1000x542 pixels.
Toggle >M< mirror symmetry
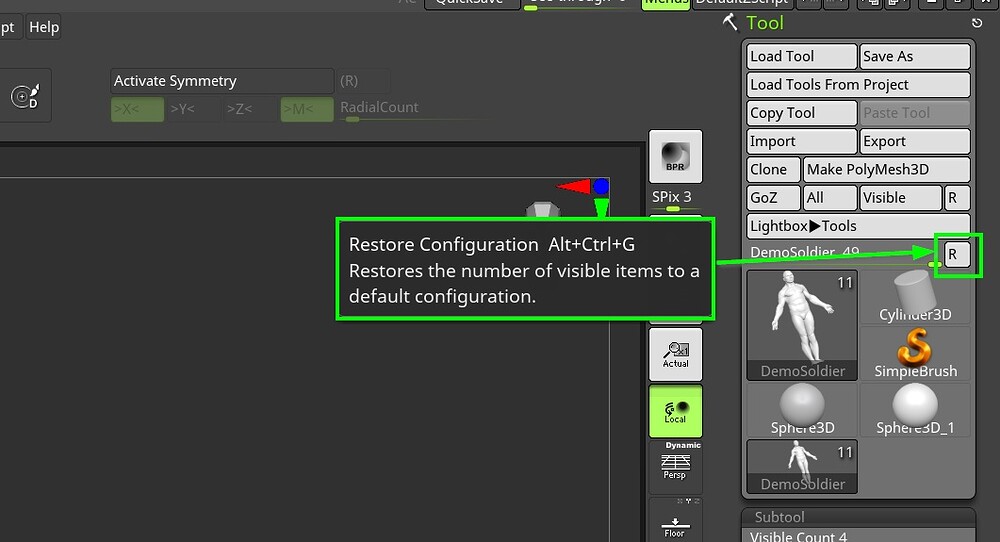[307, 109]
